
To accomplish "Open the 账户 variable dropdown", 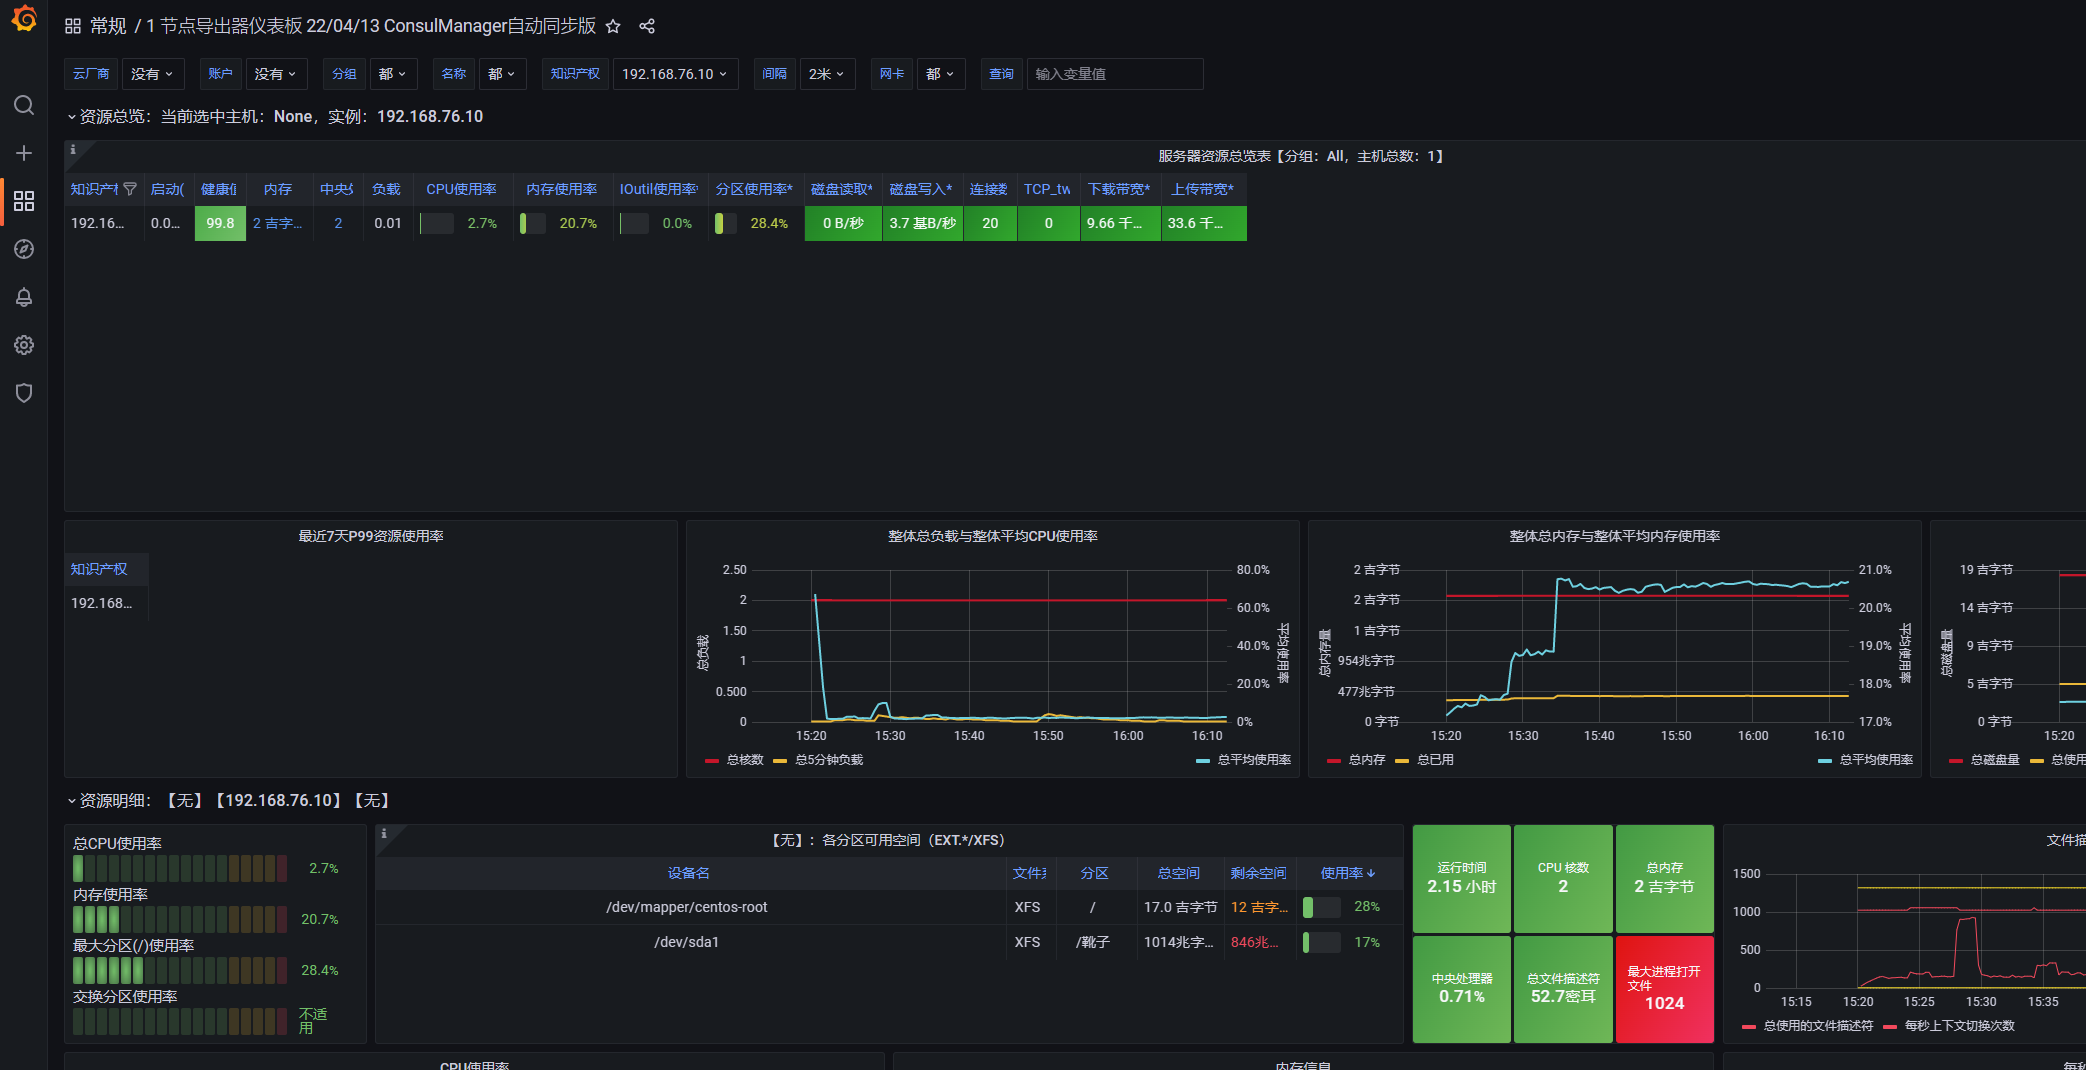I will coord(275,74).
